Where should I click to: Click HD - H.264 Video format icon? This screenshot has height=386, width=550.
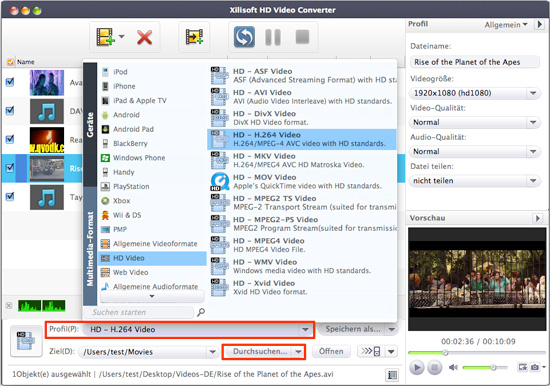click(x=220, y=139)
